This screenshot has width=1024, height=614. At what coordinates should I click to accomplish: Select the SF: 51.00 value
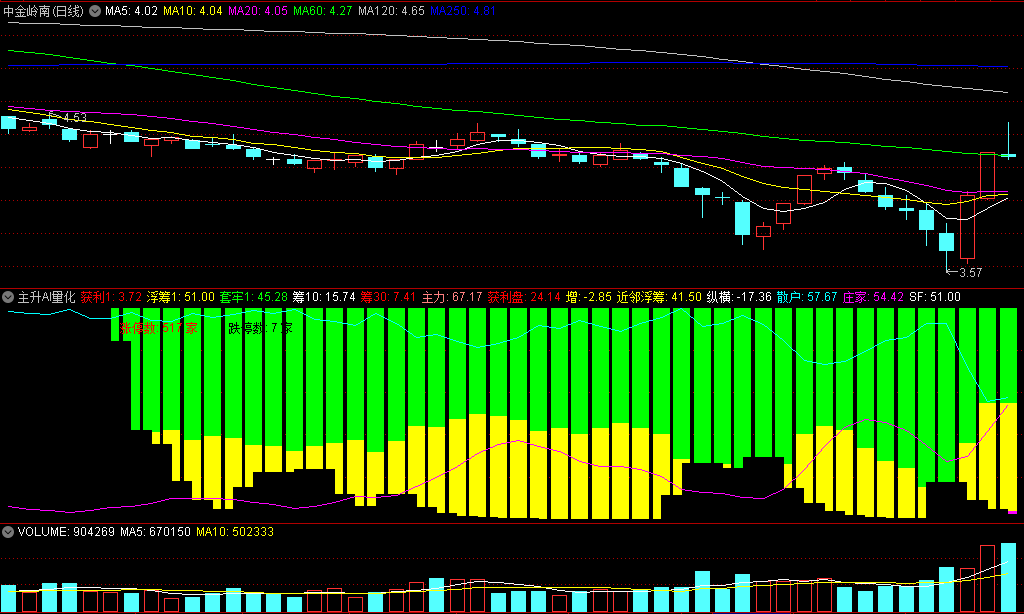tap(935, 297)
